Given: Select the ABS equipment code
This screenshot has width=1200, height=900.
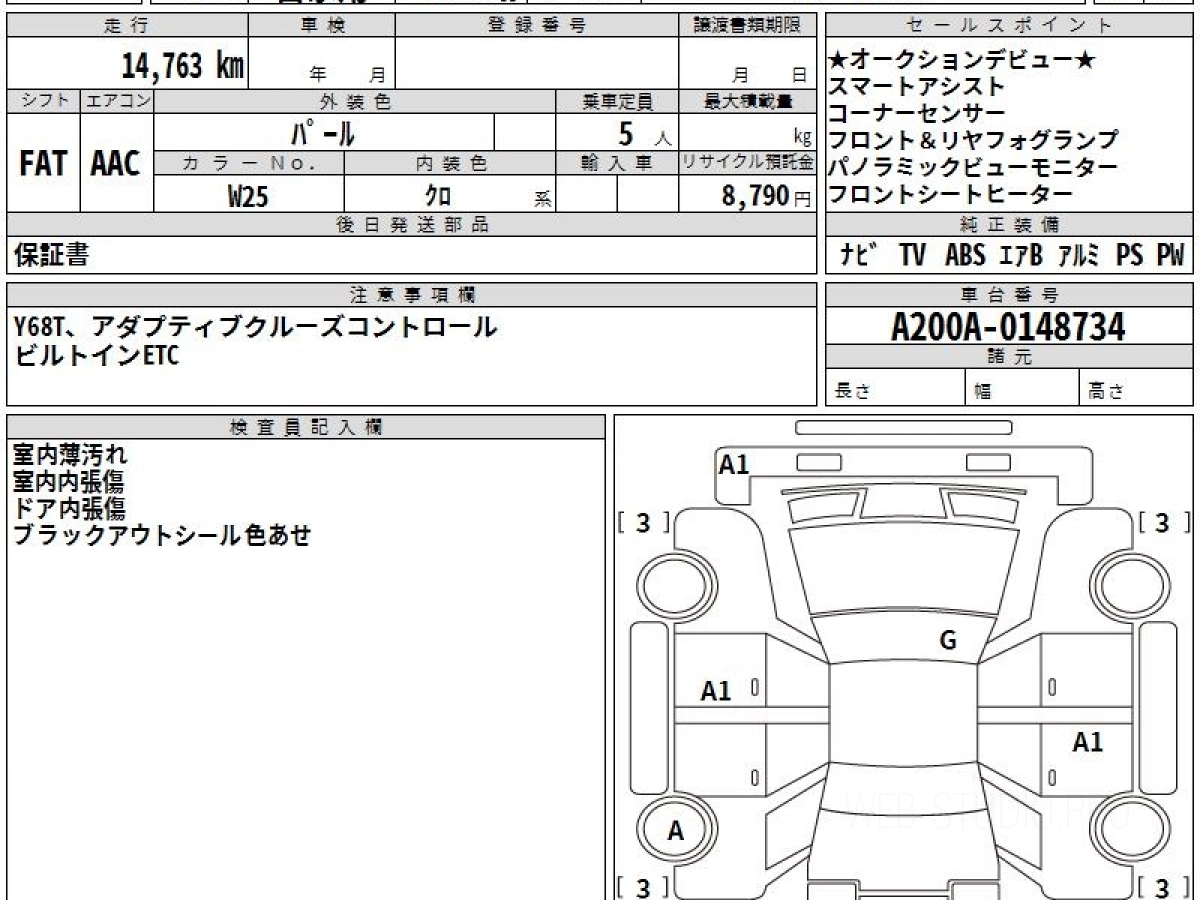Looking at the screenshot, I should coord(964,255).
